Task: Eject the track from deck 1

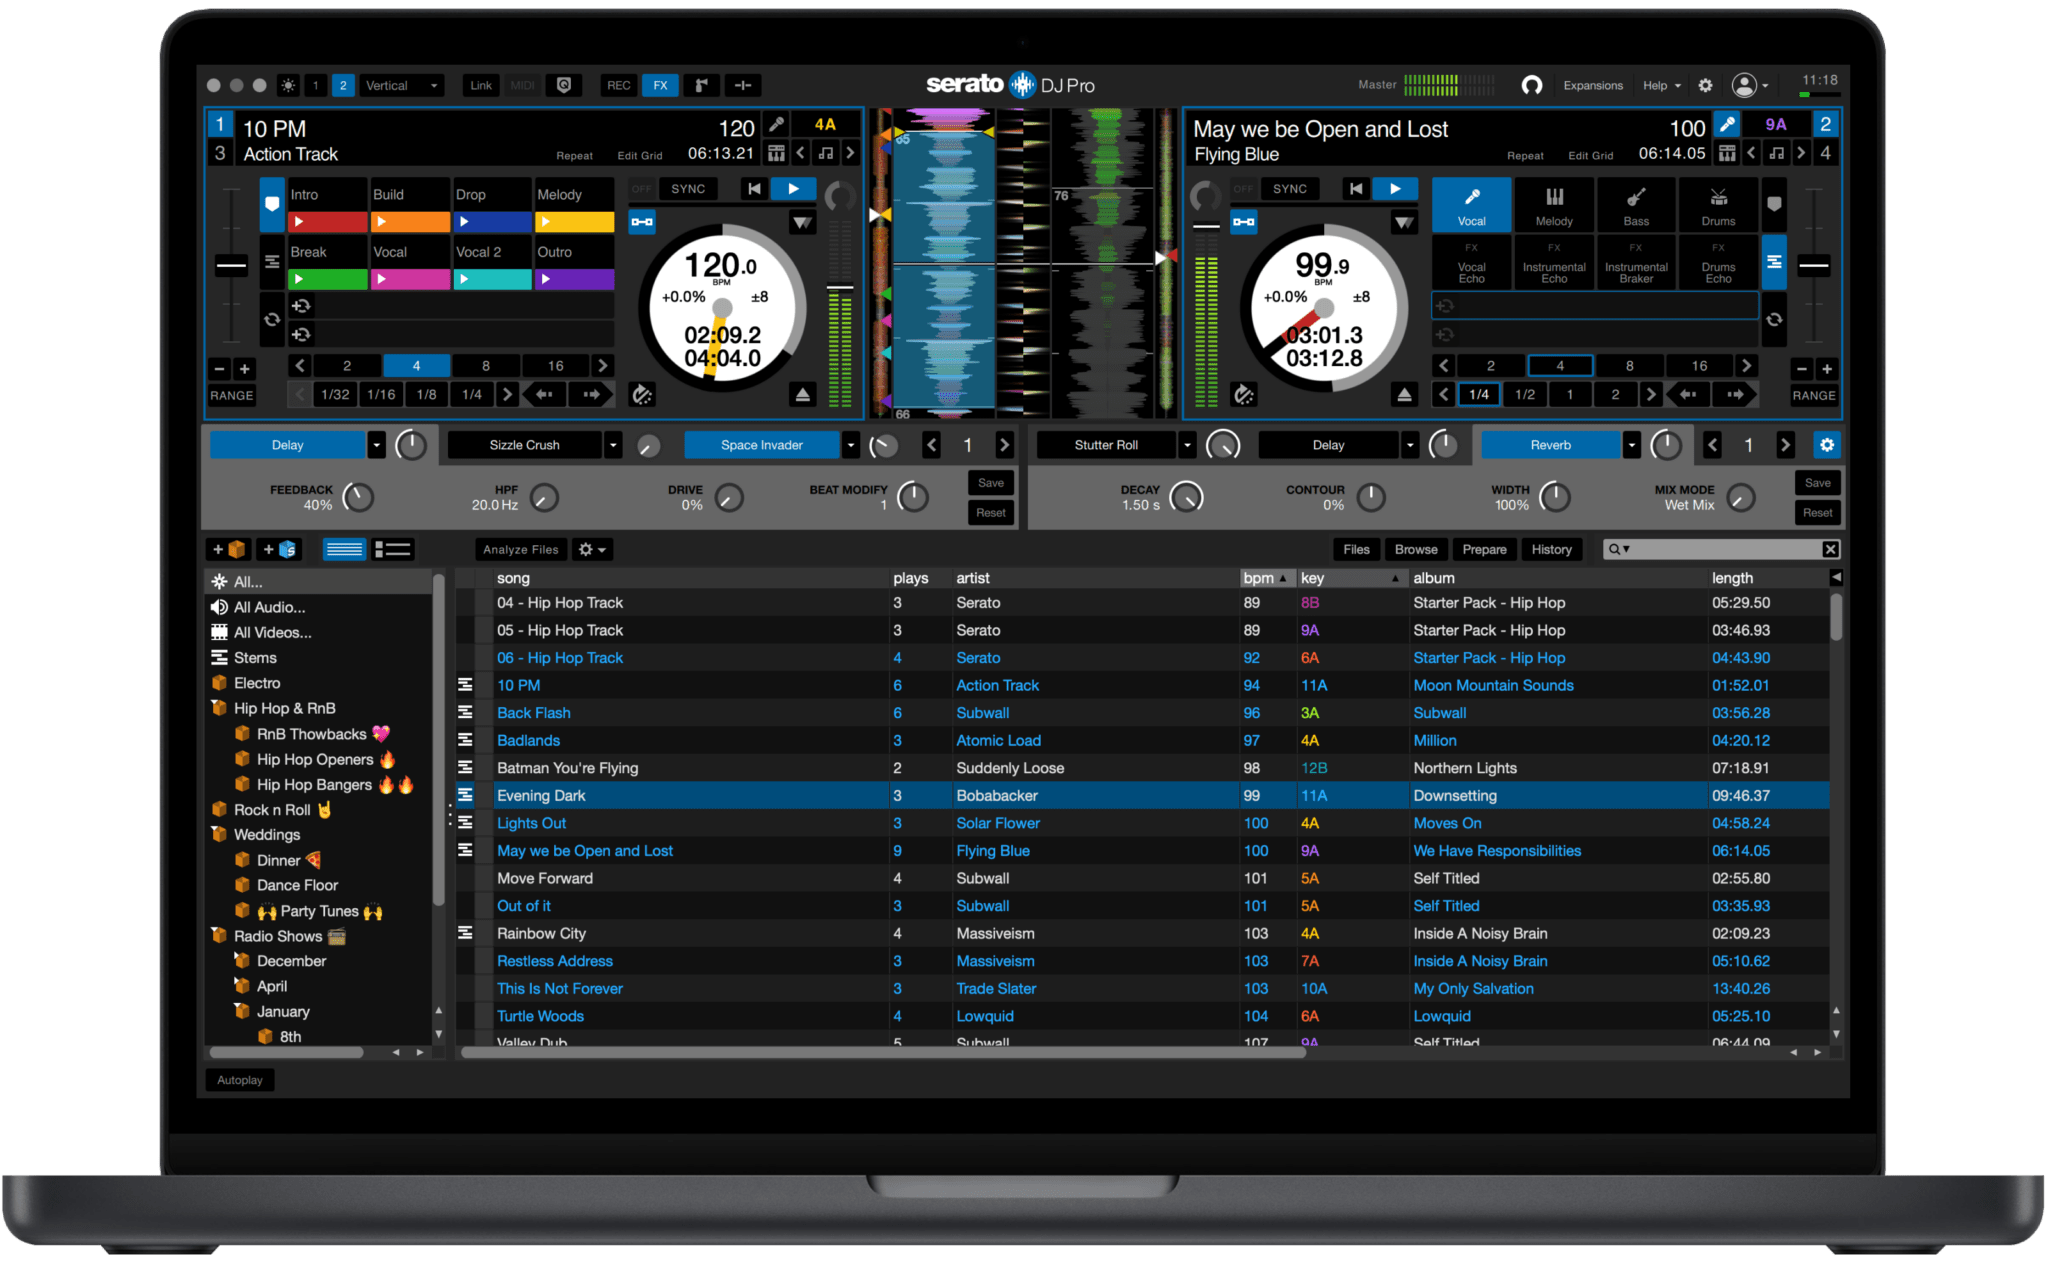Action: tap(802, 395)
